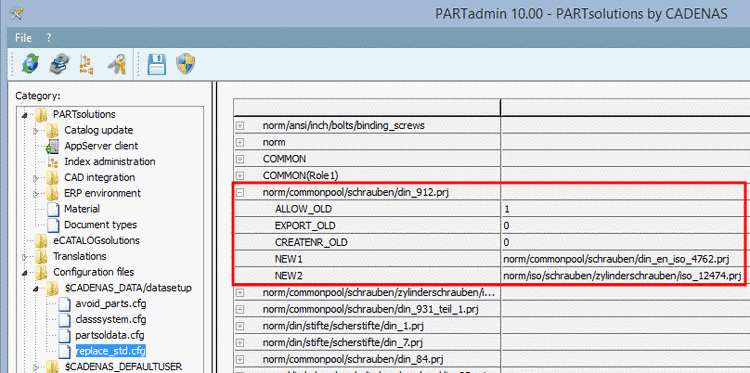Collapse the $CADENAS_DATA/datasetup tree node
Screen dimensions: 750x373
(x=36, y=288)
